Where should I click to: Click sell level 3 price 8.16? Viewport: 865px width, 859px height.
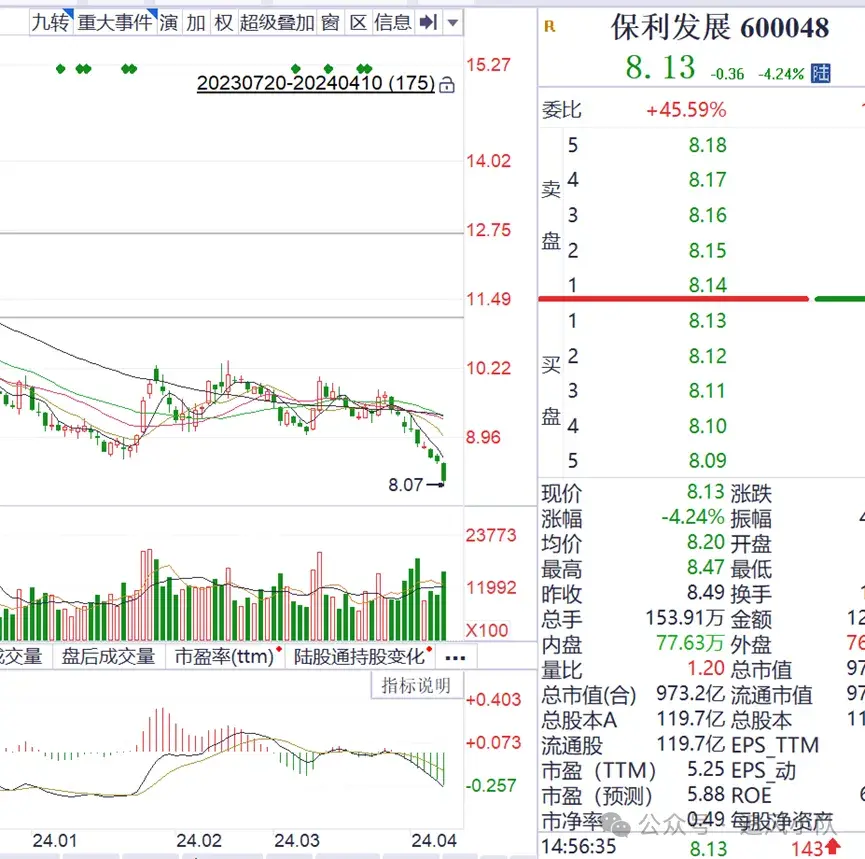click(x=707, y=215)
